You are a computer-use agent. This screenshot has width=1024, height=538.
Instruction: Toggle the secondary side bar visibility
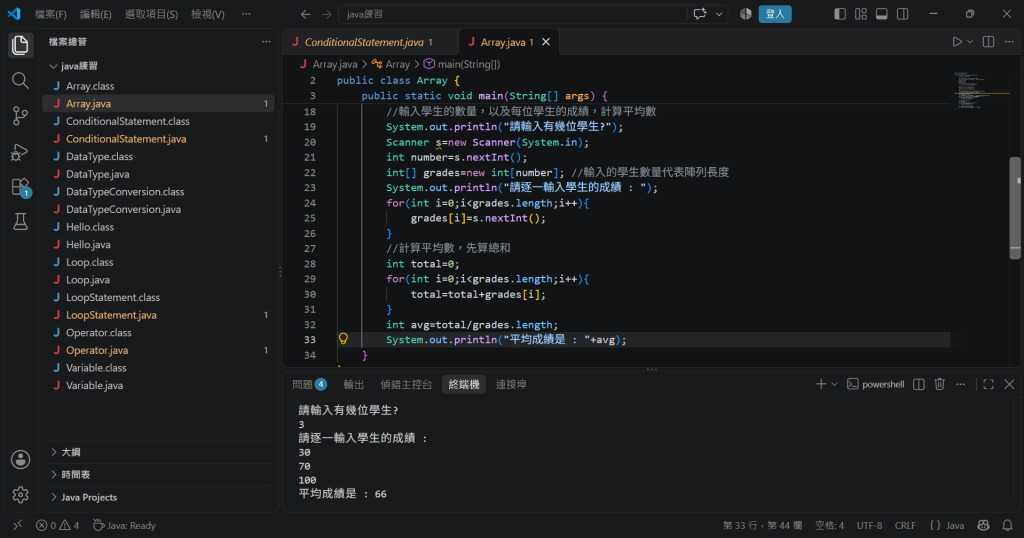(x=903, y=14)
